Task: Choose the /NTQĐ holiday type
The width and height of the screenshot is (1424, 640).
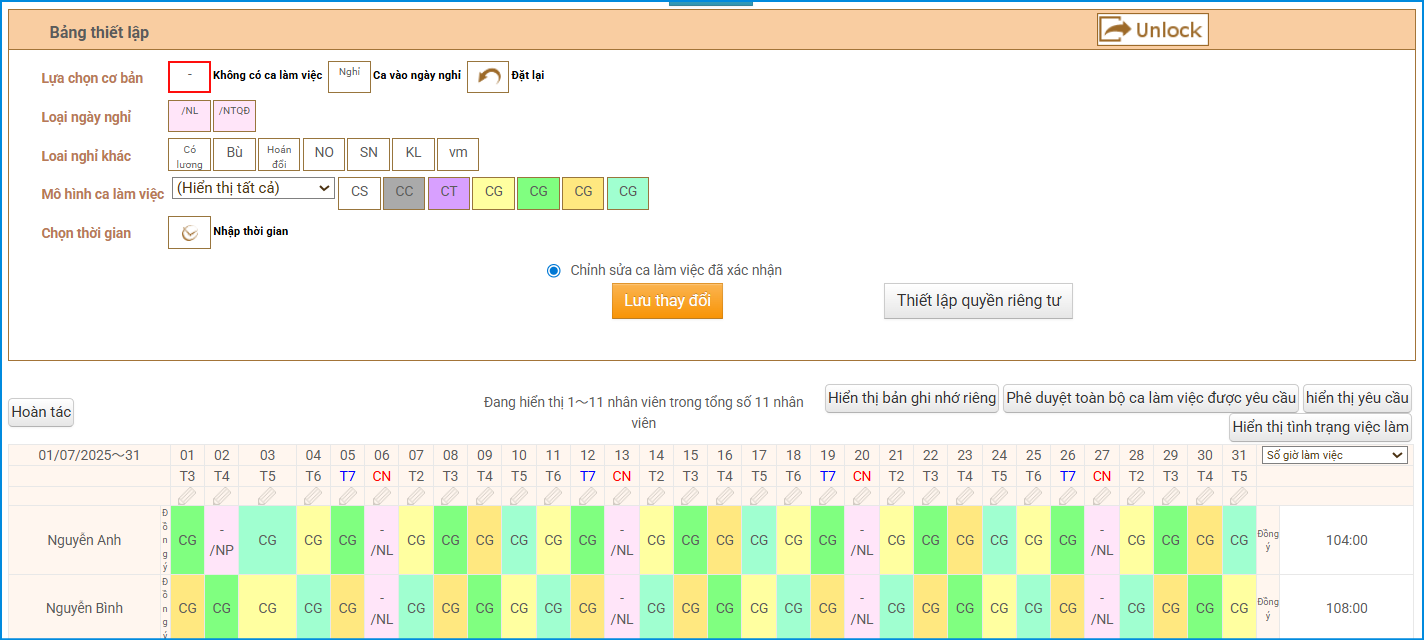Action: click(234, 116)
